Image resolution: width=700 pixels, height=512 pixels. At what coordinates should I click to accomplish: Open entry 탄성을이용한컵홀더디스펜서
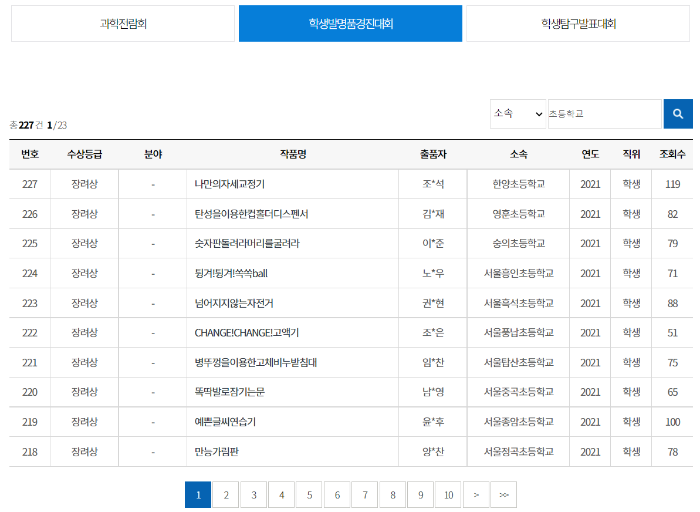pyautogui.click(x=251, y=214)
